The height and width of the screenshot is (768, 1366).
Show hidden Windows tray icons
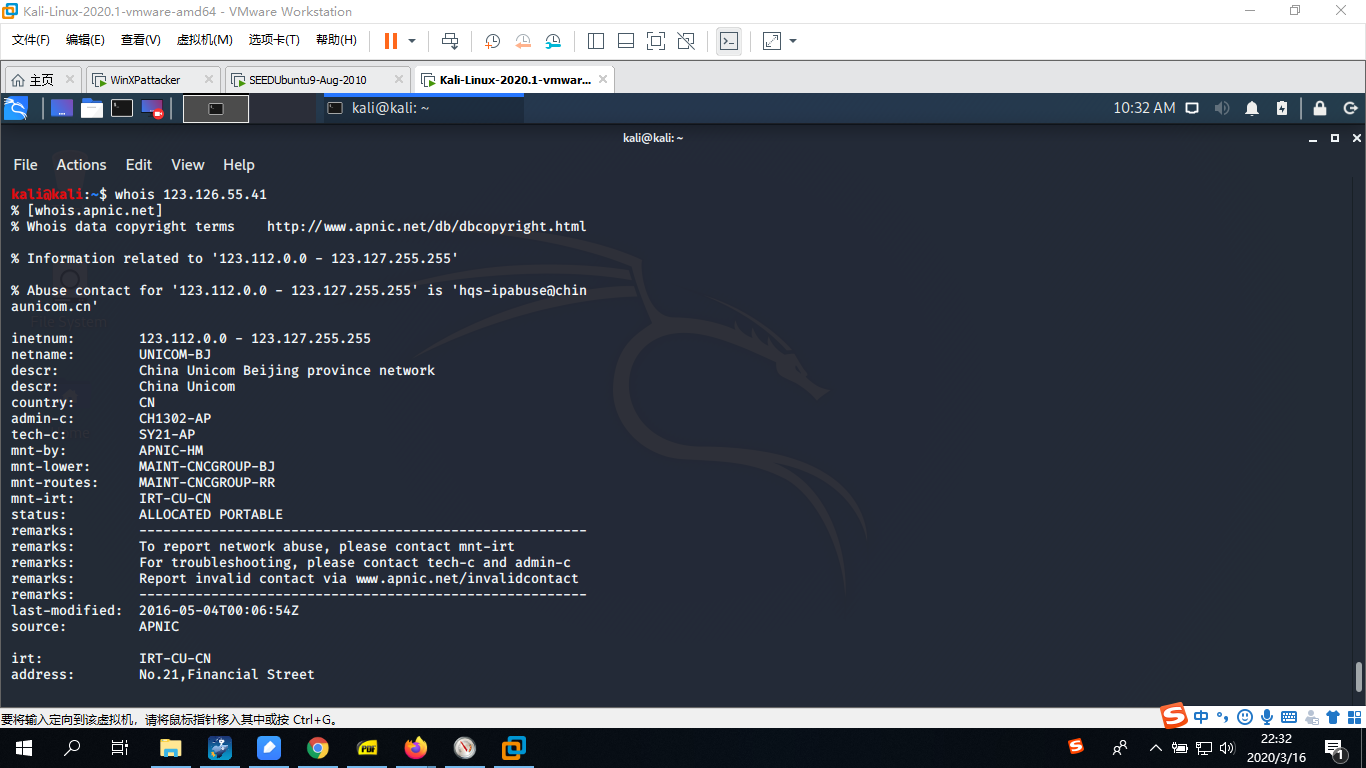1156,747
